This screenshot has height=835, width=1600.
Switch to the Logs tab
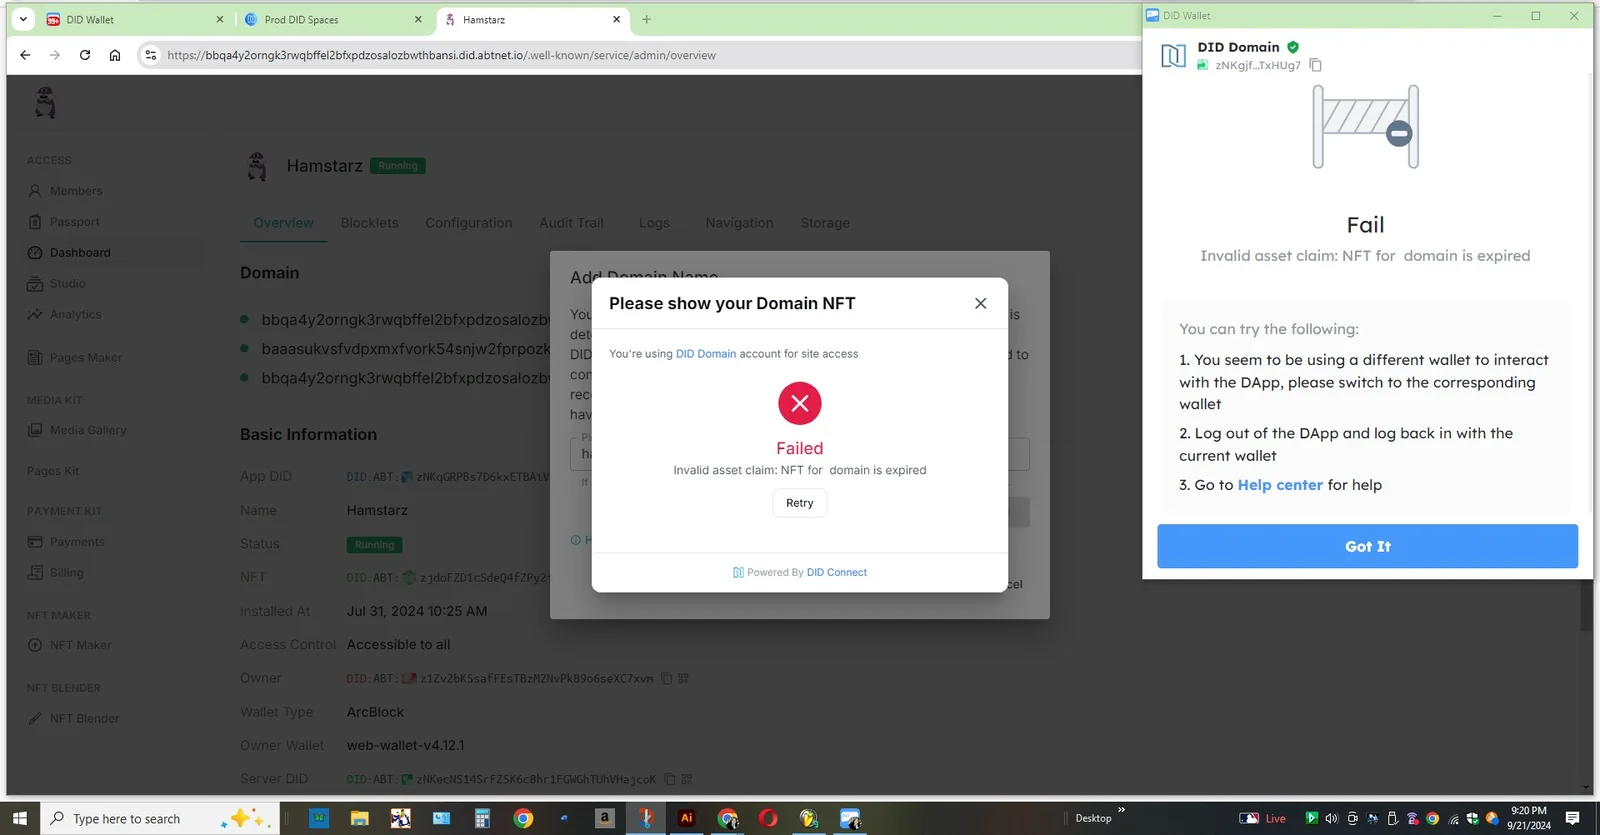654,223
